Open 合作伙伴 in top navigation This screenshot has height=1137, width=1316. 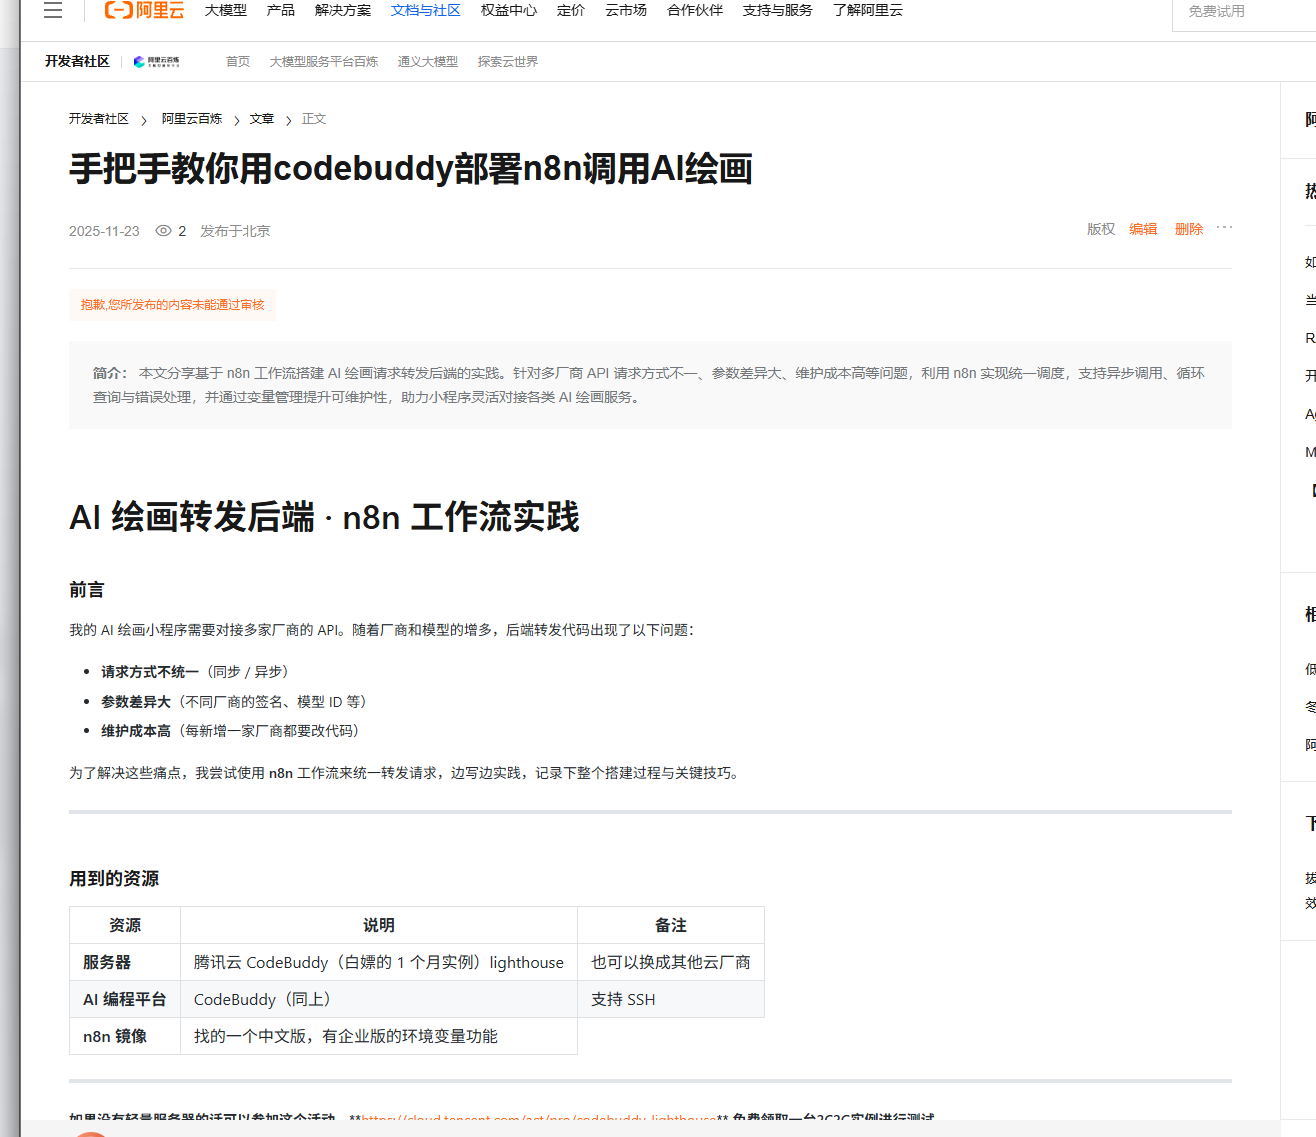point(695,11)
